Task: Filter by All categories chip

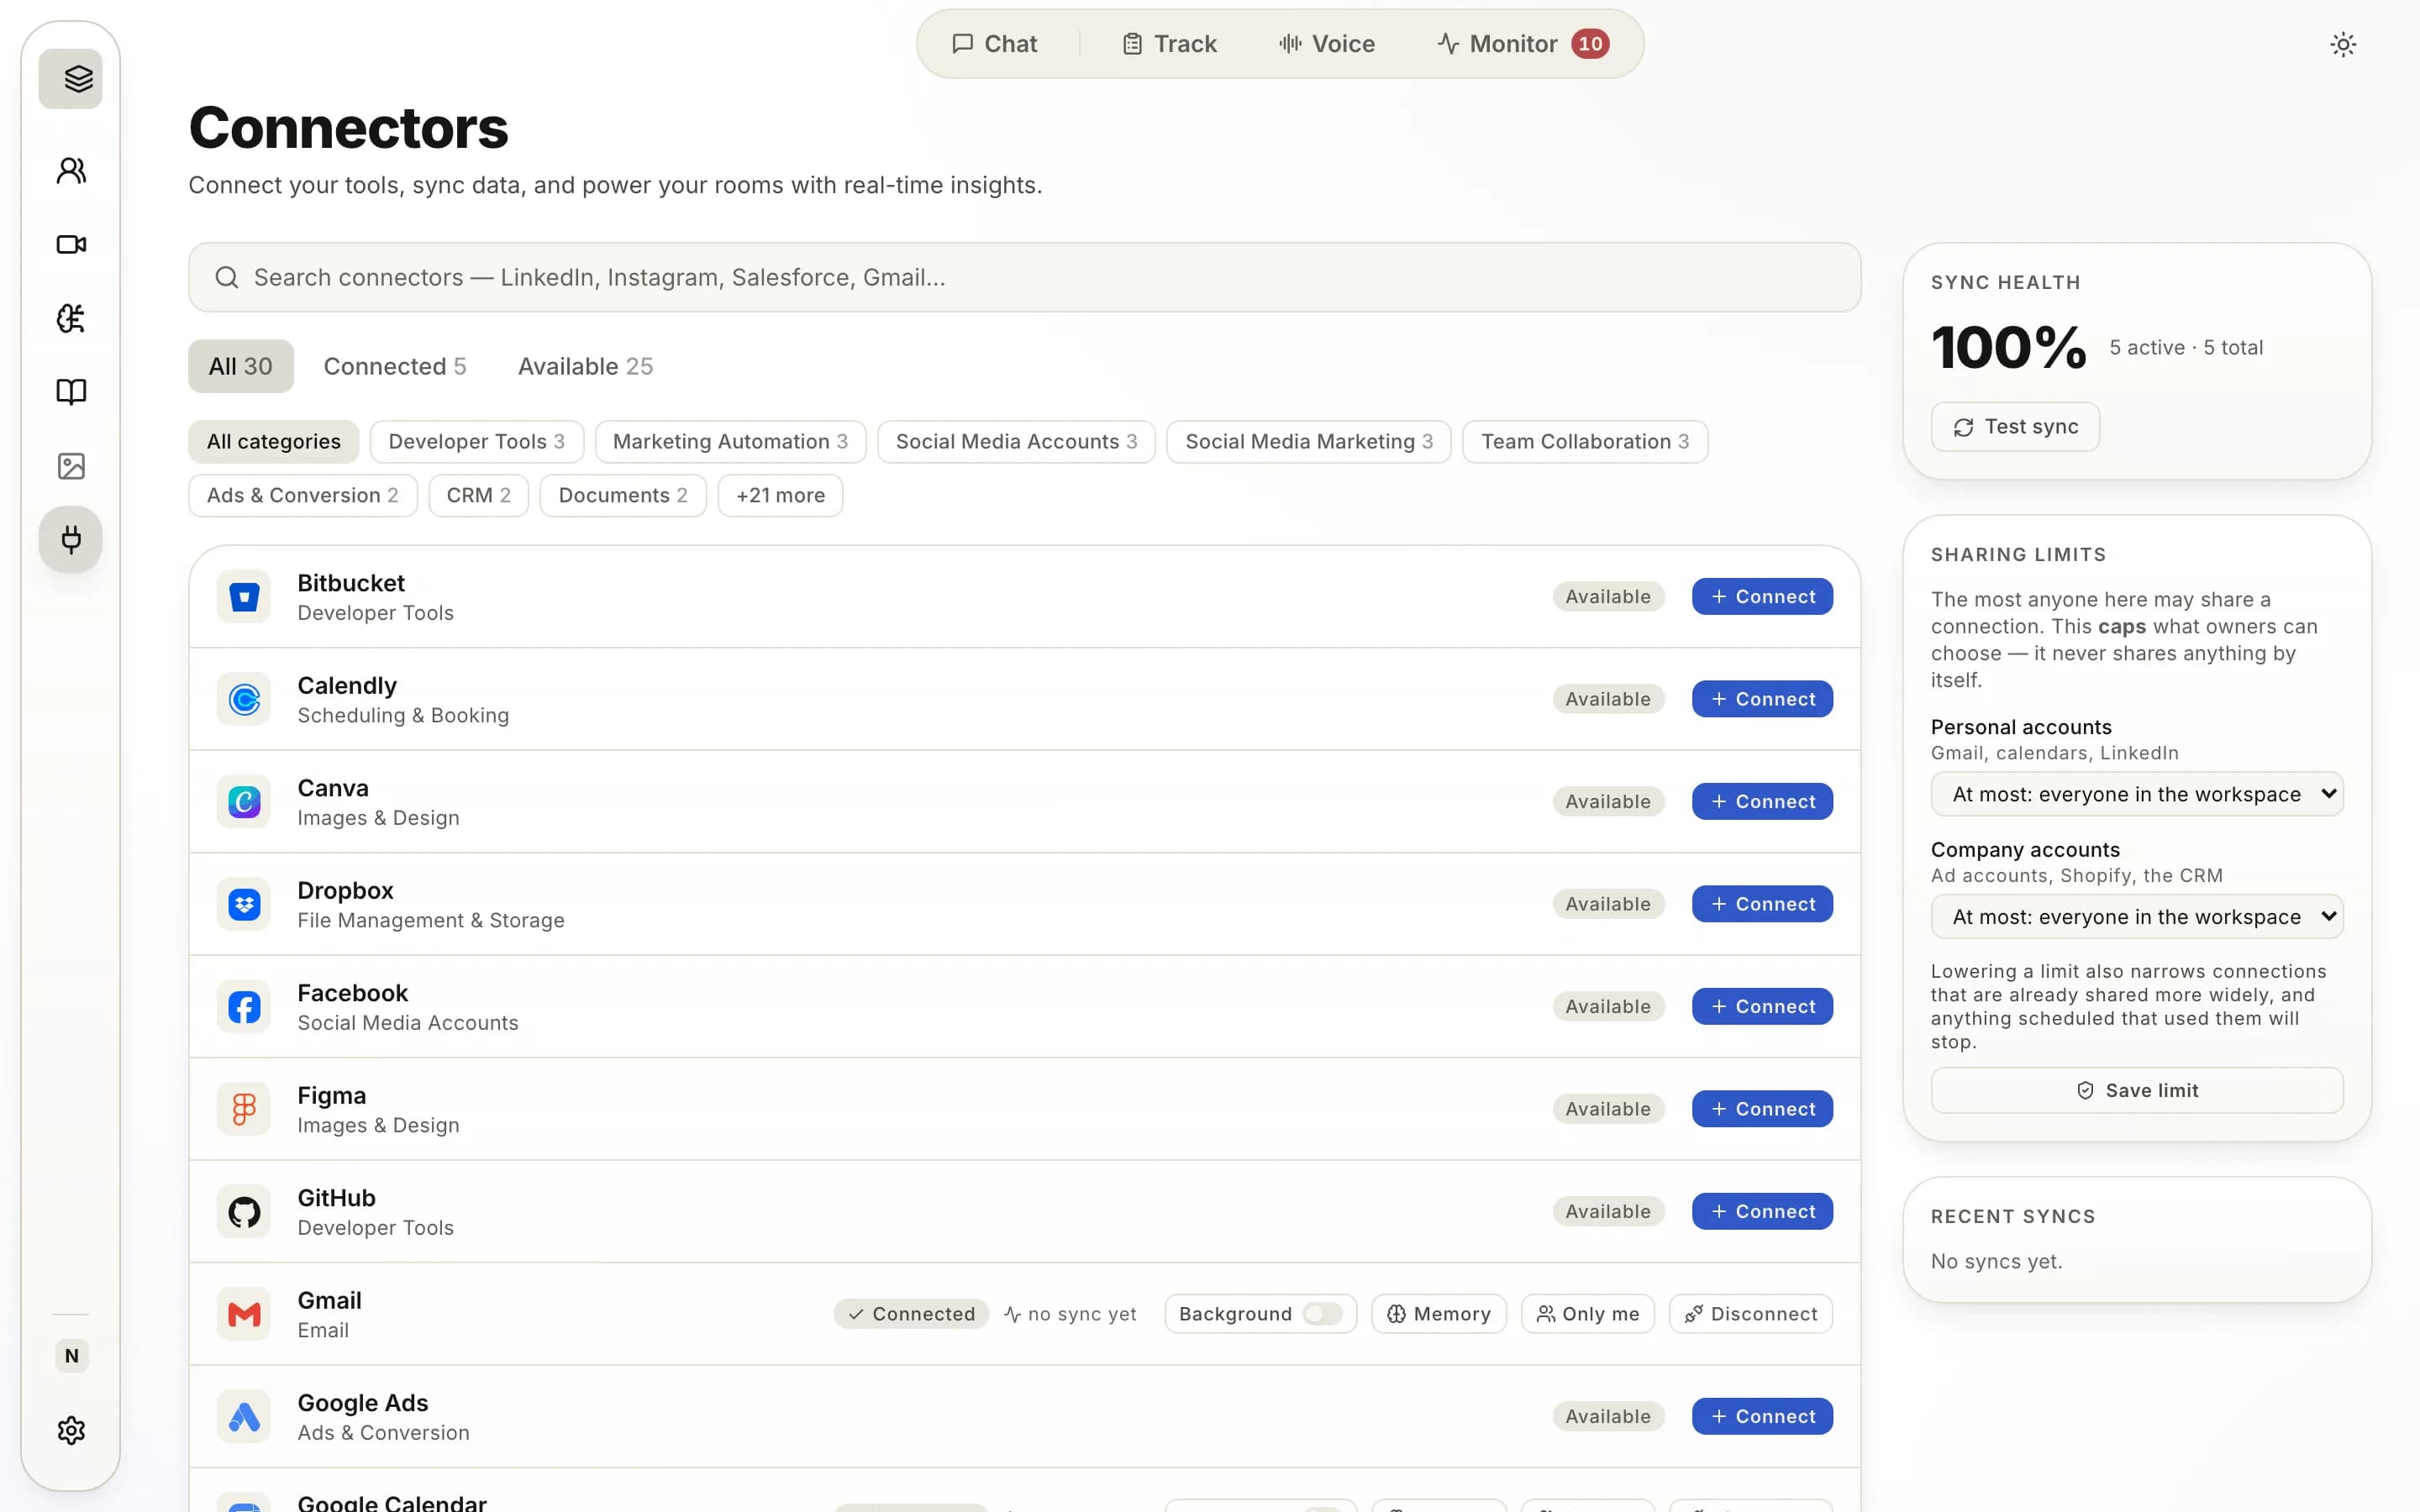Action: (273, 441)
